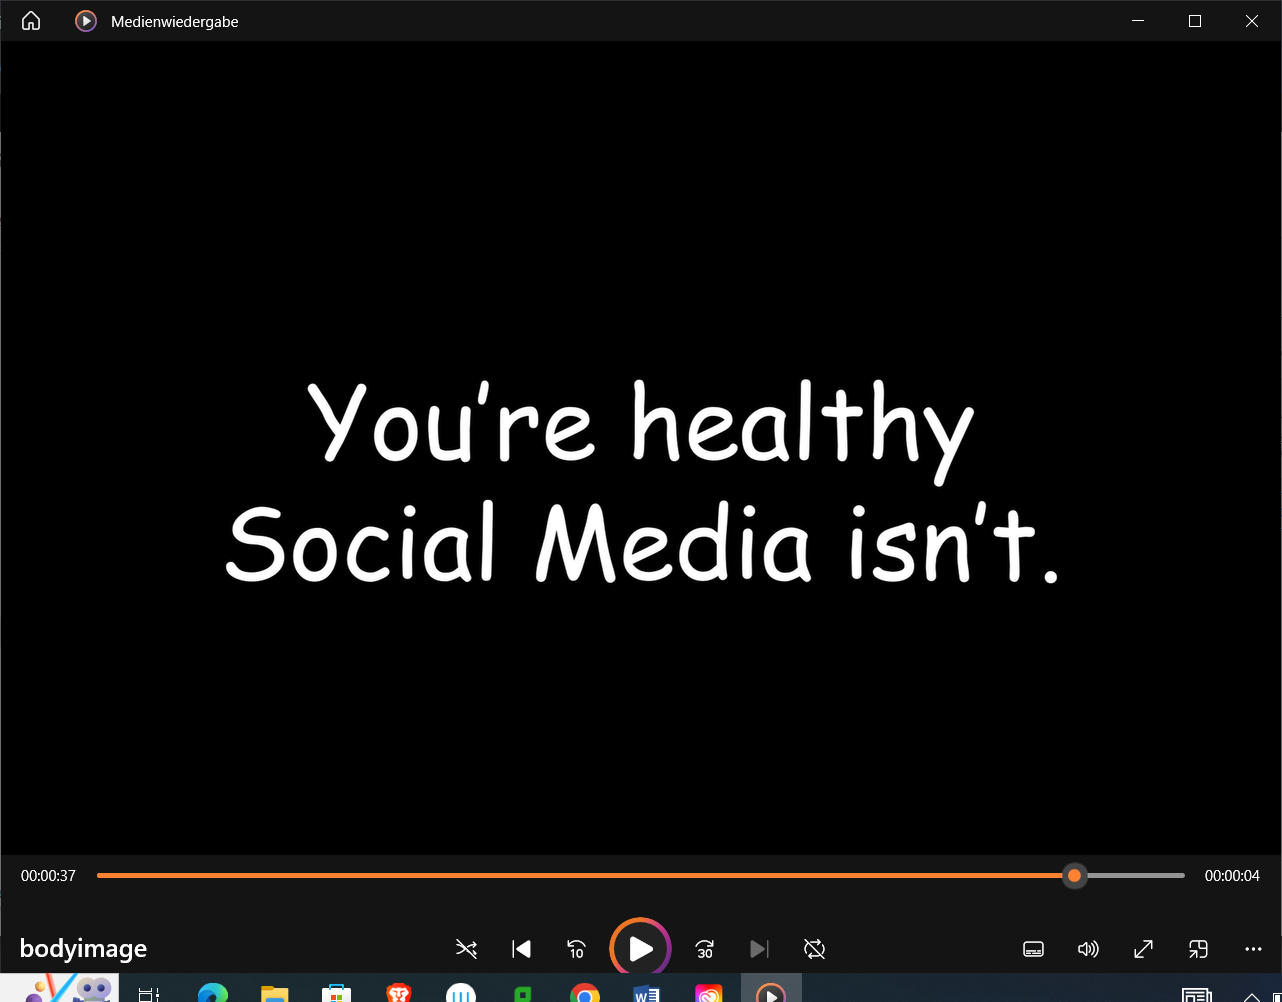This screenshot has height=1002, width=1282.
Task: Toggle shuffle mode
Action: 466,949
